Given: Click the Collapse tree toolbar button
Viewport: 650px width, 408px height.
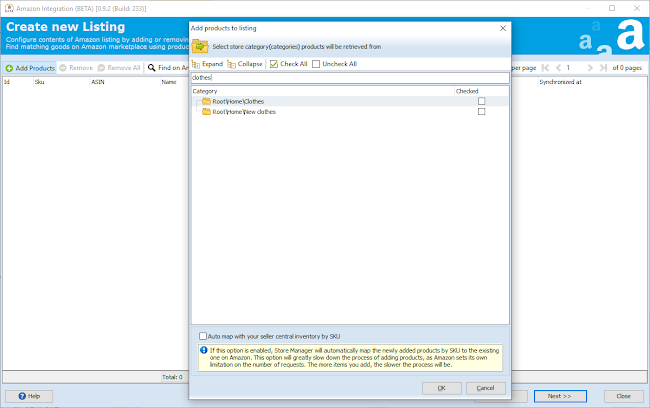Looking at the screenshot, I should coord(245,64).
